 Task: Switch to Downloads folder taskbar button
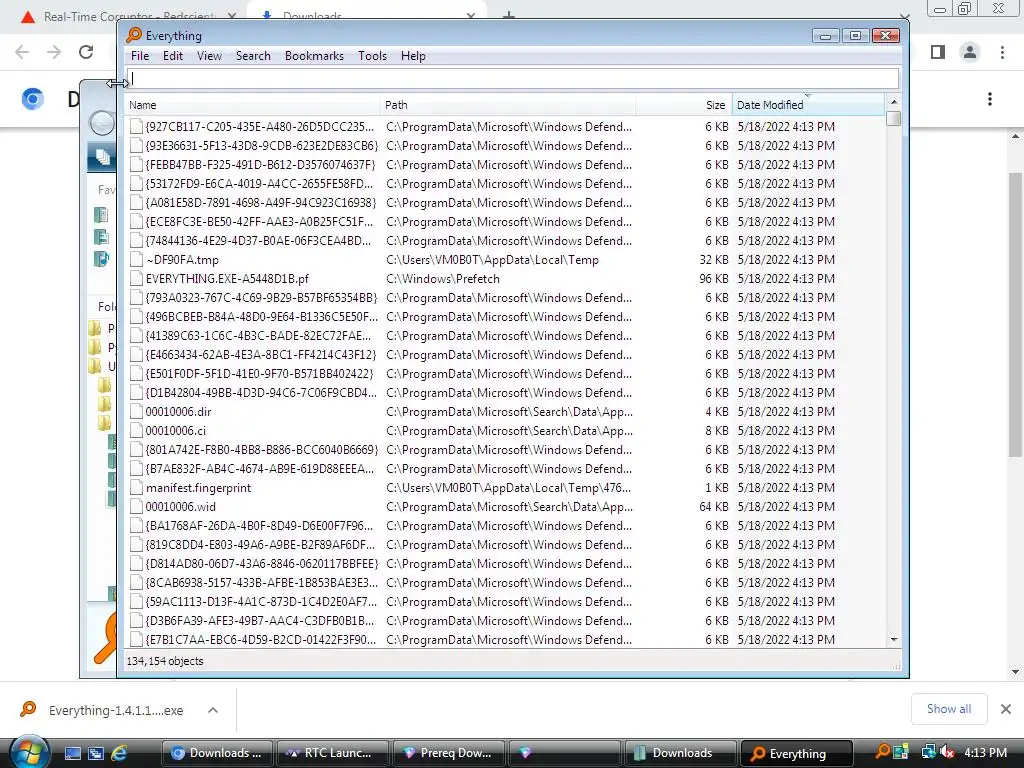pyautogui.click(x=681, y=753)
